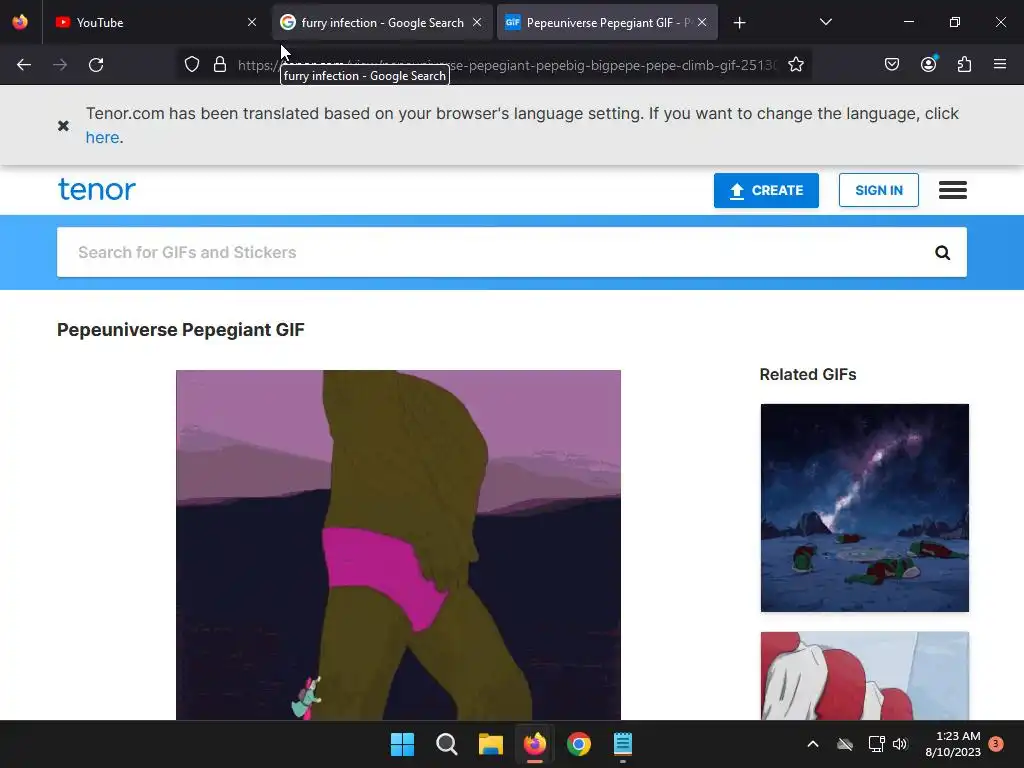Open the network status tray icon
Image resolution: width=1024 pixels, height=768 pixels.
[876, 744]
